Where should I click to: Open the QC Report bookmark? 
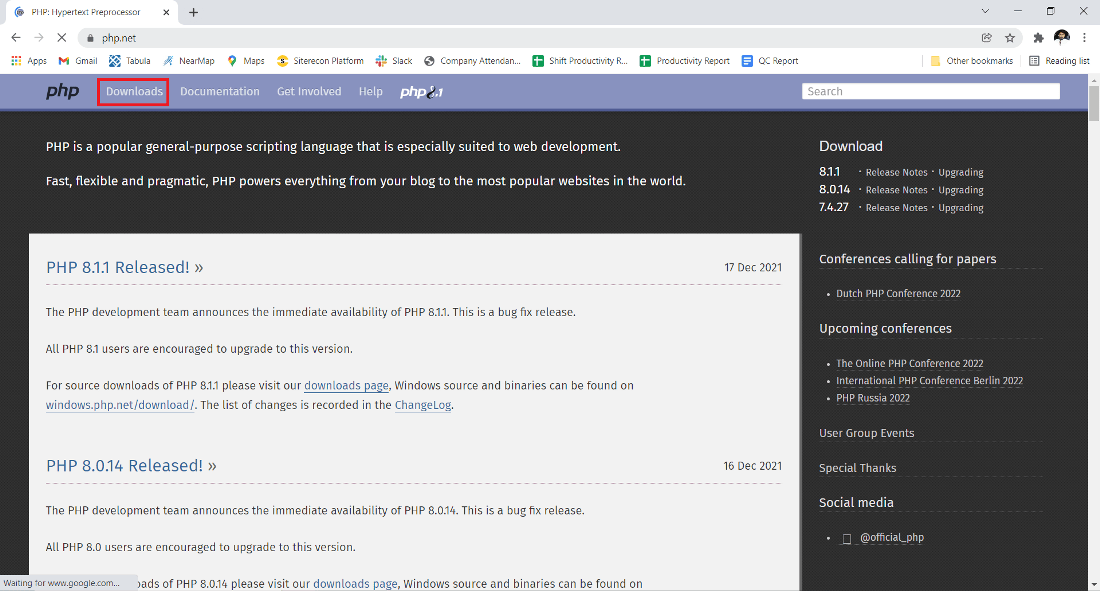[x=770, y=61]
